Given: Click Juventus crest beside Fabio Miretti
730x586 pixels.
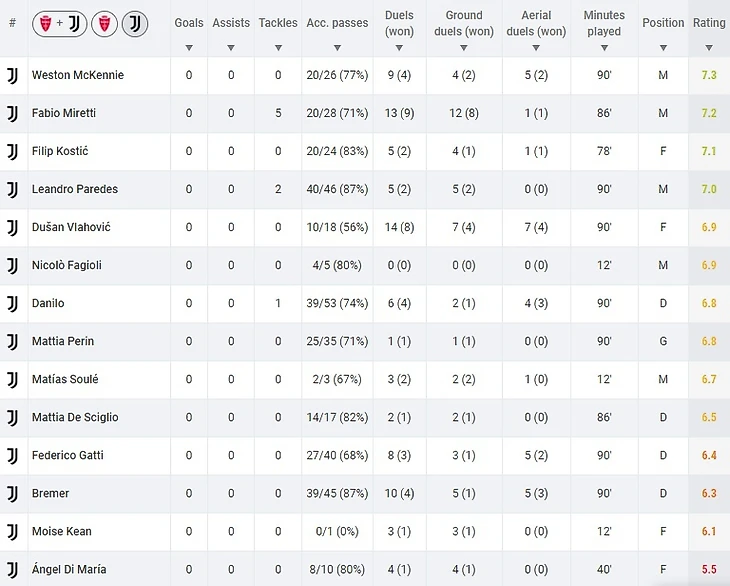Looking at the screenshot, I should (13, 113).
